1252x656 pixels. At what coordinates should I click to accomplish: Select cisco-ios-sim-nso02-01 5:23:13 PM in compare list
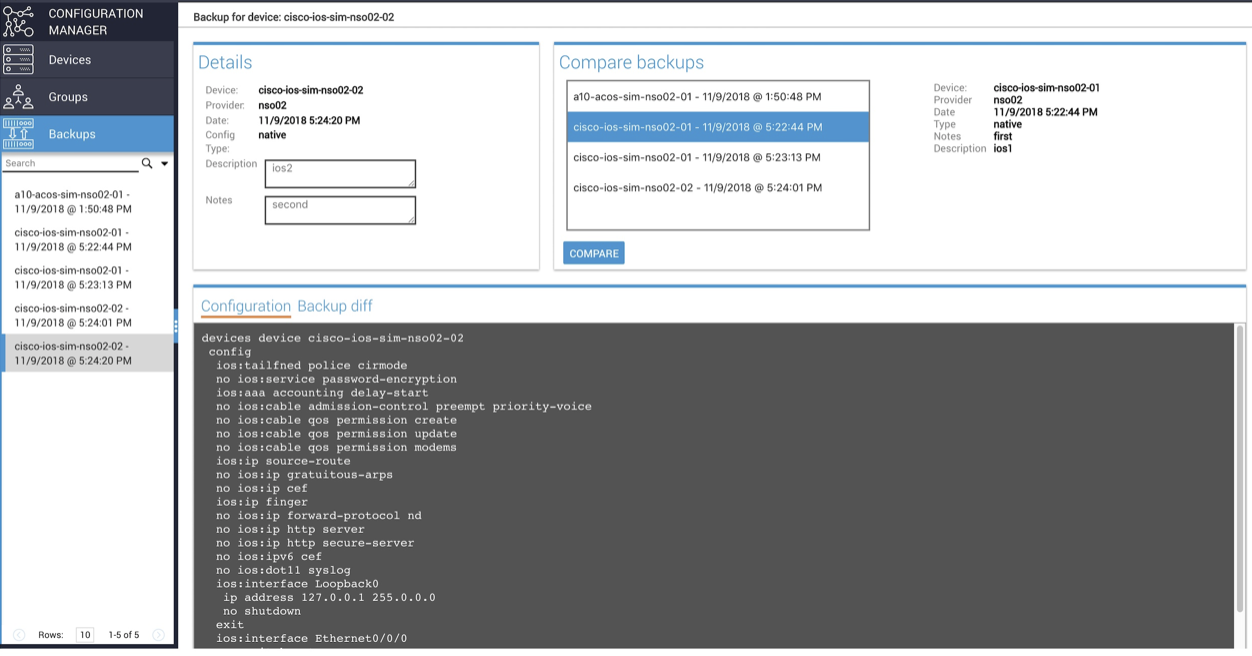click(717, 157)
